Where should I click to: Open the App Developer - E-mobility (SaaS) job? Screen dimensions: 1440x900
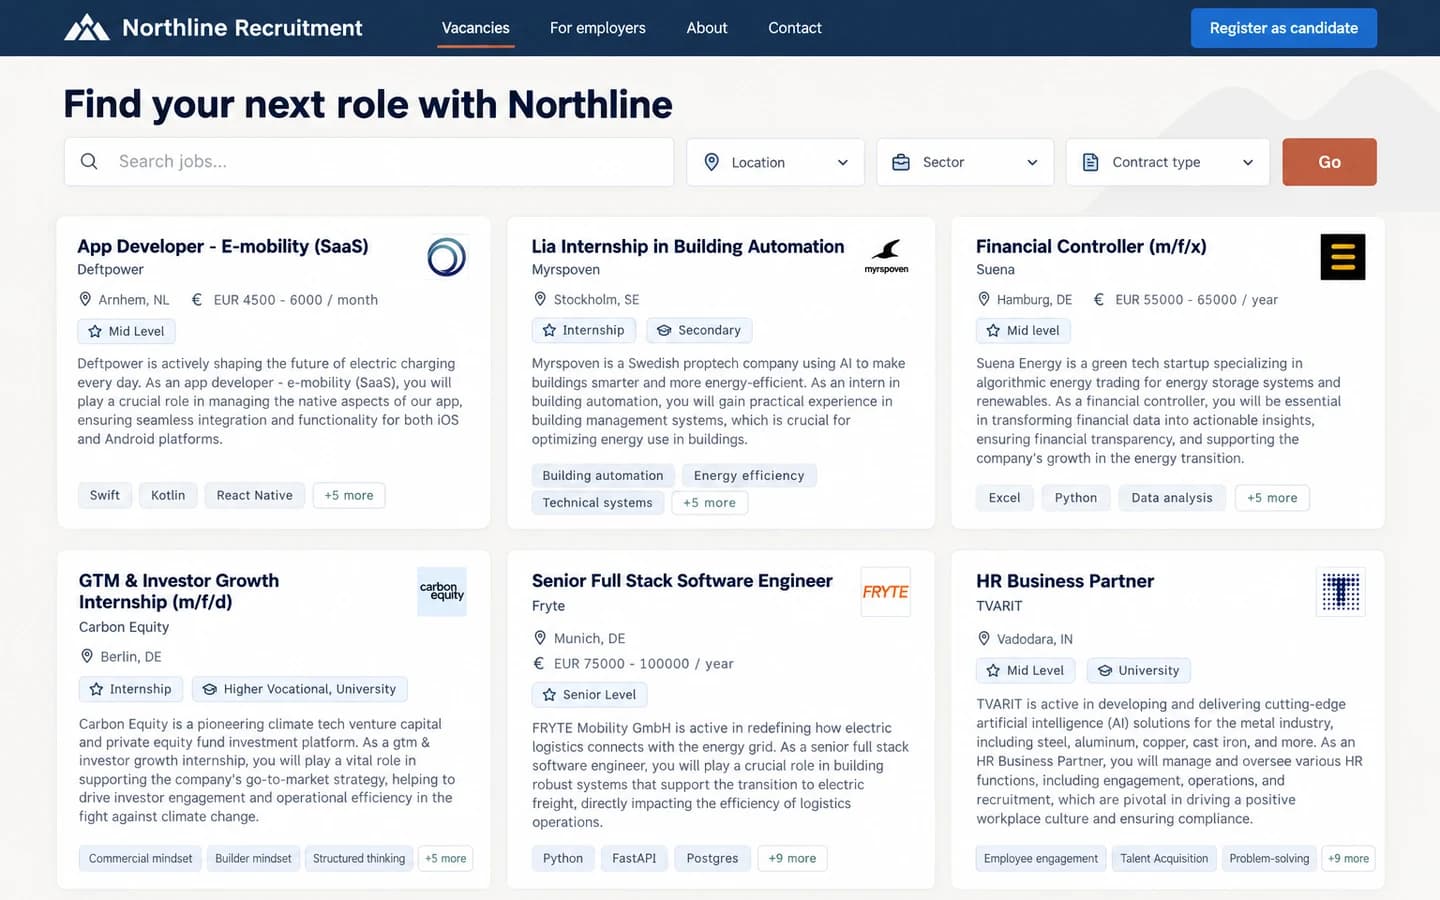pos(223,246)
